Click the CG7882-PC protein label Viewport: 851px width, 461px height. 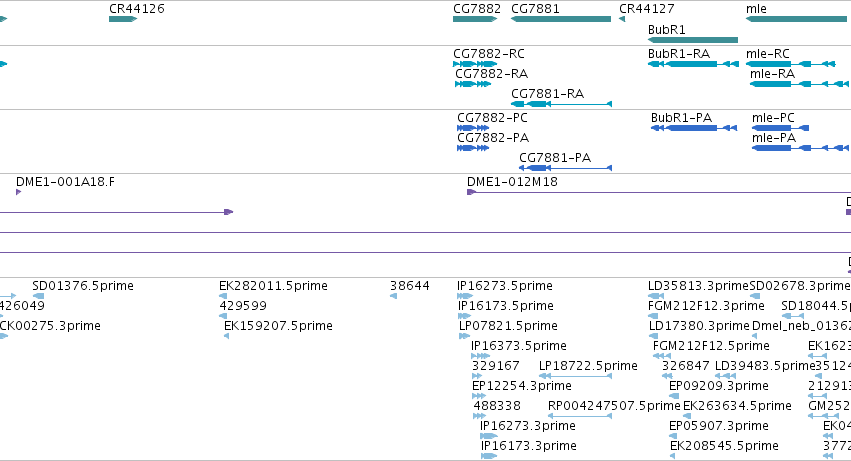coord(492,118)
